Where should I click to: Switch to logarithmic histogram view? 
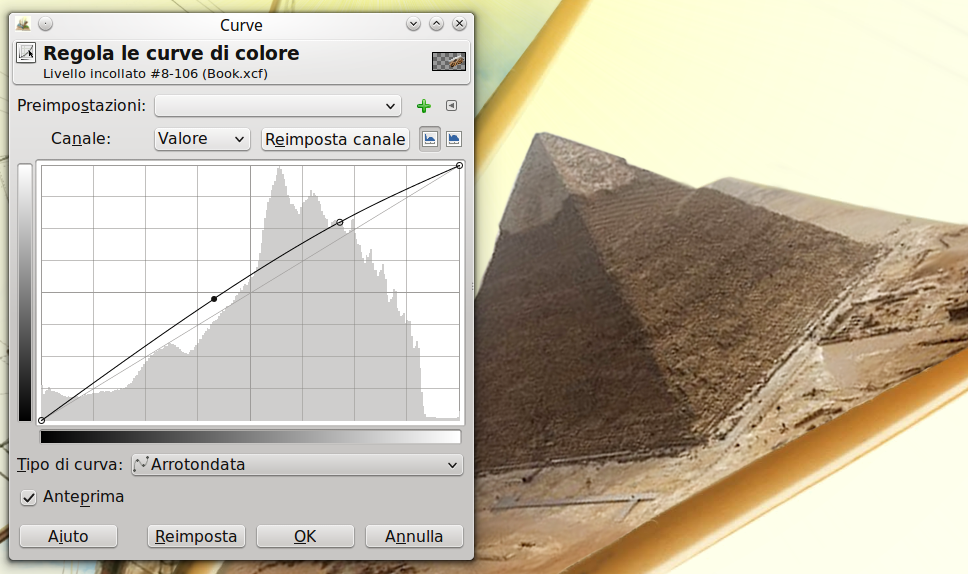tap(454, 139)
